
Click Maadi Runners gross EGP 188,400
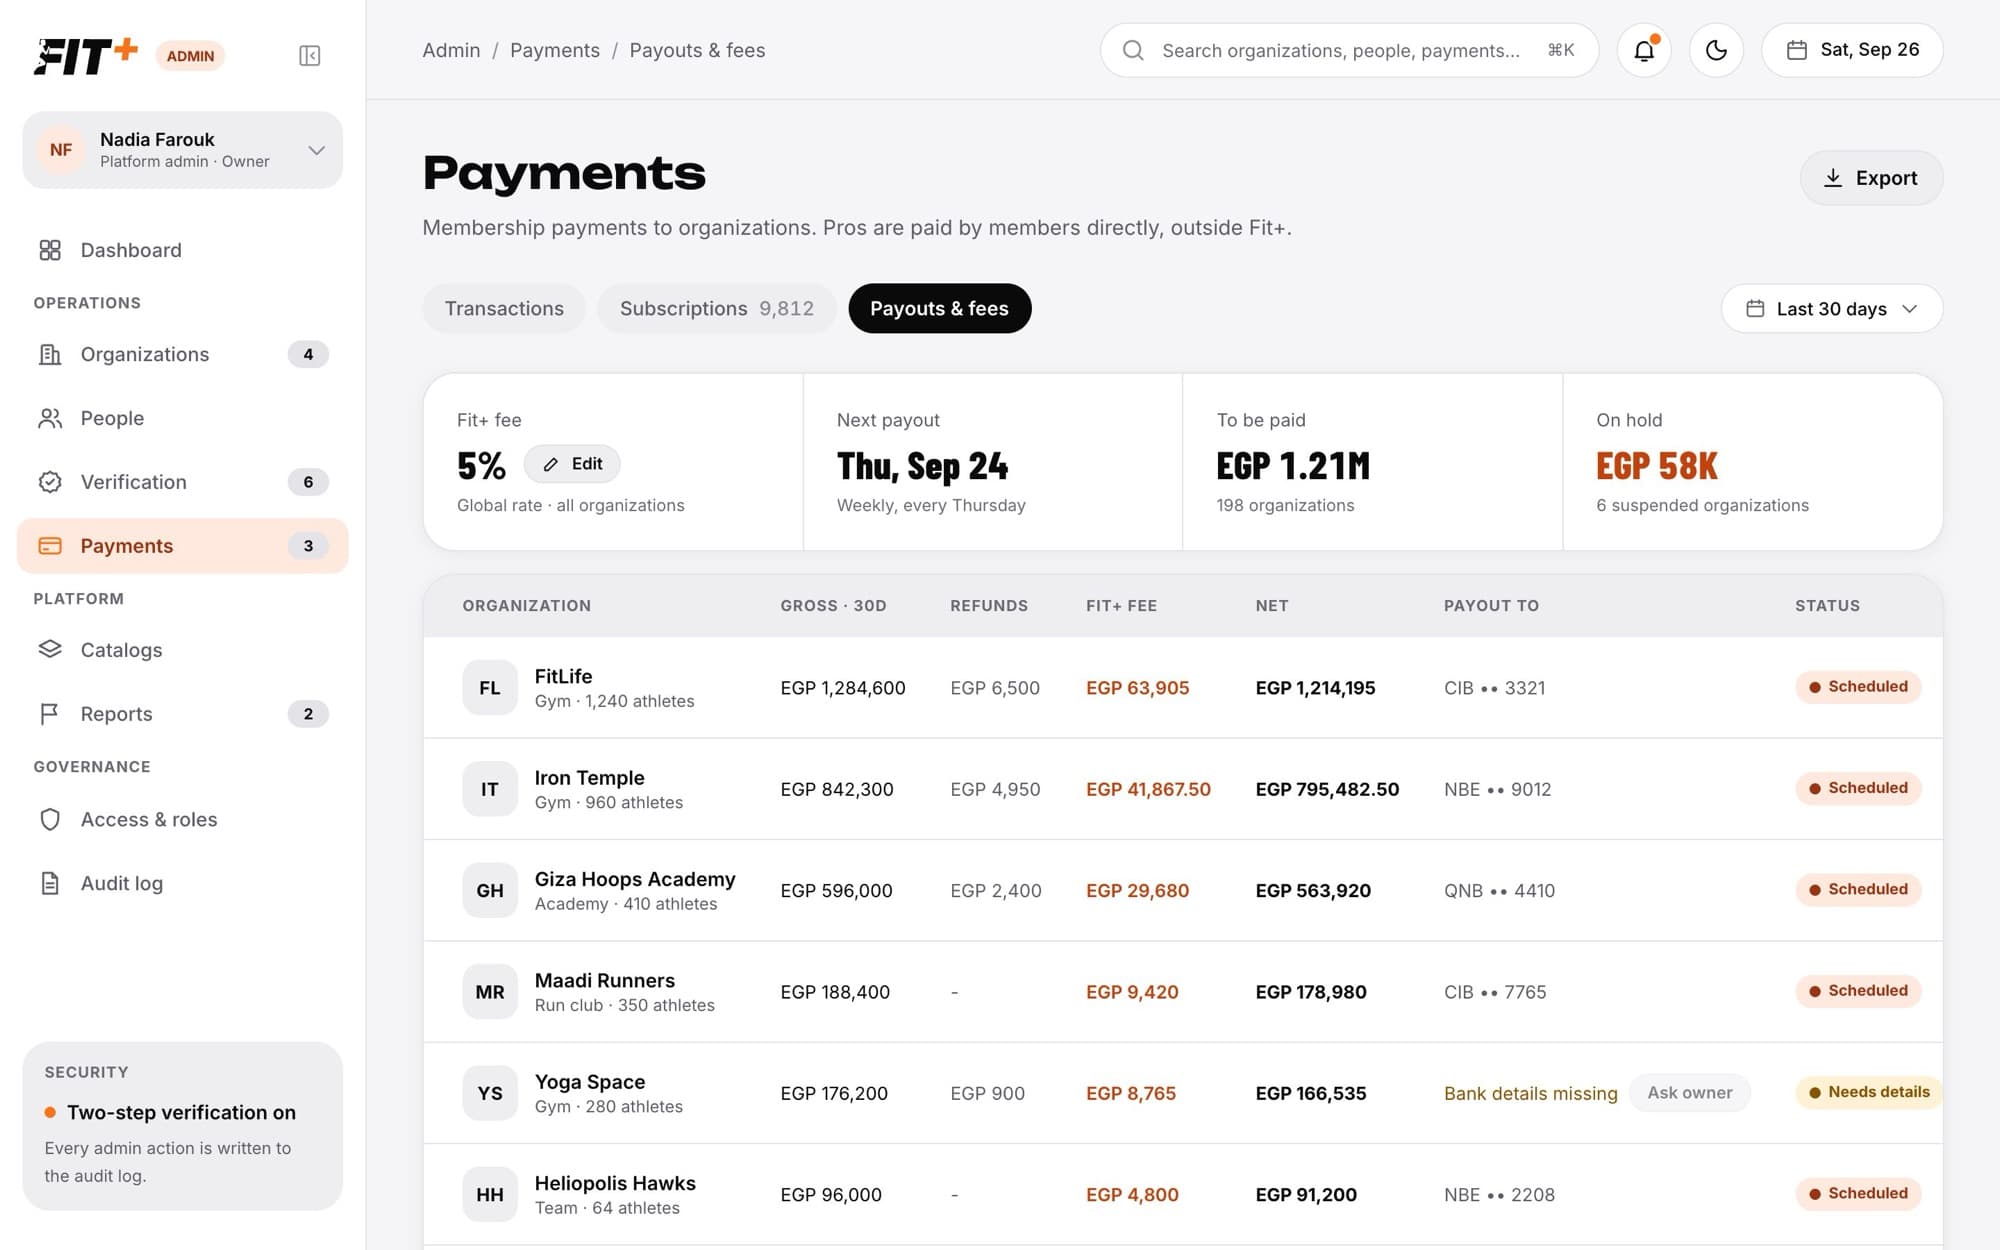835,992
